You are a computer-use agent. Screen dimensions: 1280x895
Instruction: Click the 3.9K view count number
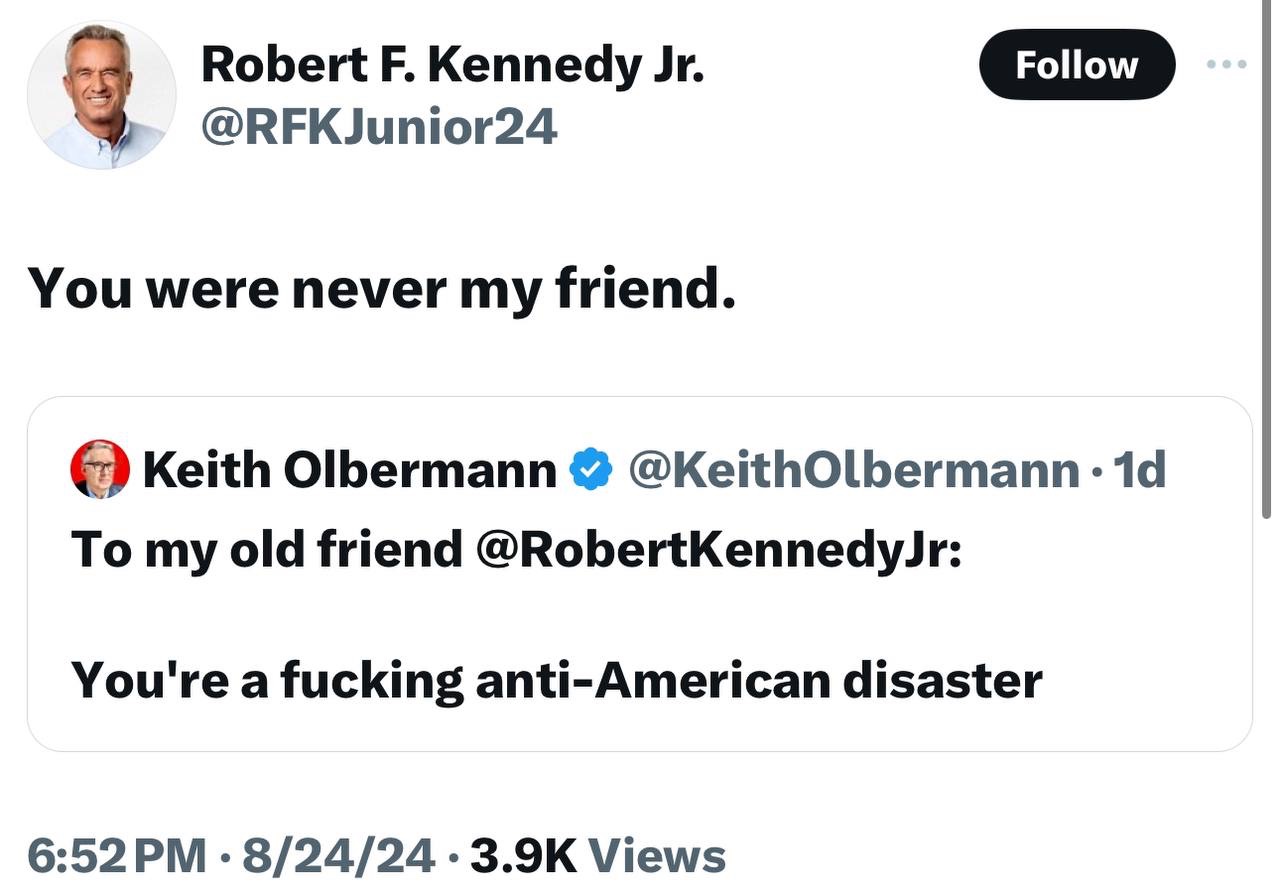pyautogui.click(x=523, y=856)
